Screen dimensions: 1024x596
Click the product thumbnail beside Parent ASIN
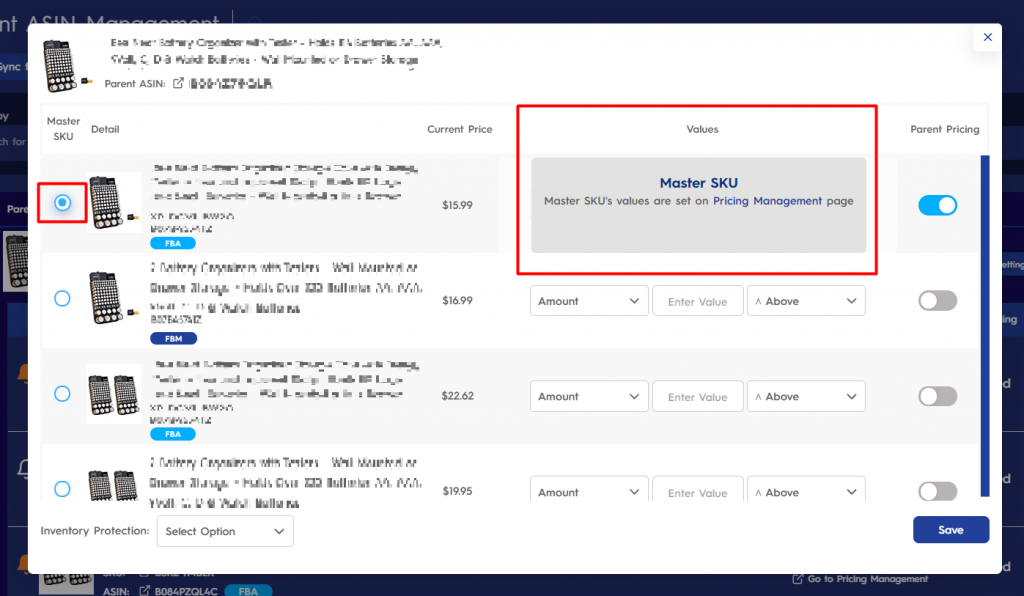(x=65, y=65)
